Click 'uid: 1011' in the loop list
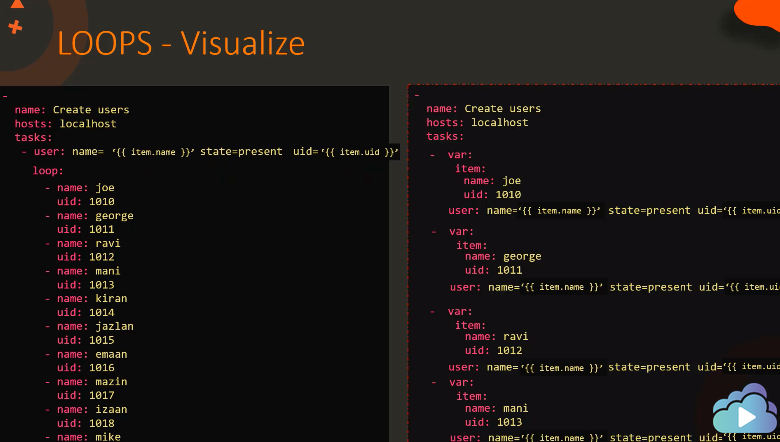The image size is (780, 442). (86, 229)
